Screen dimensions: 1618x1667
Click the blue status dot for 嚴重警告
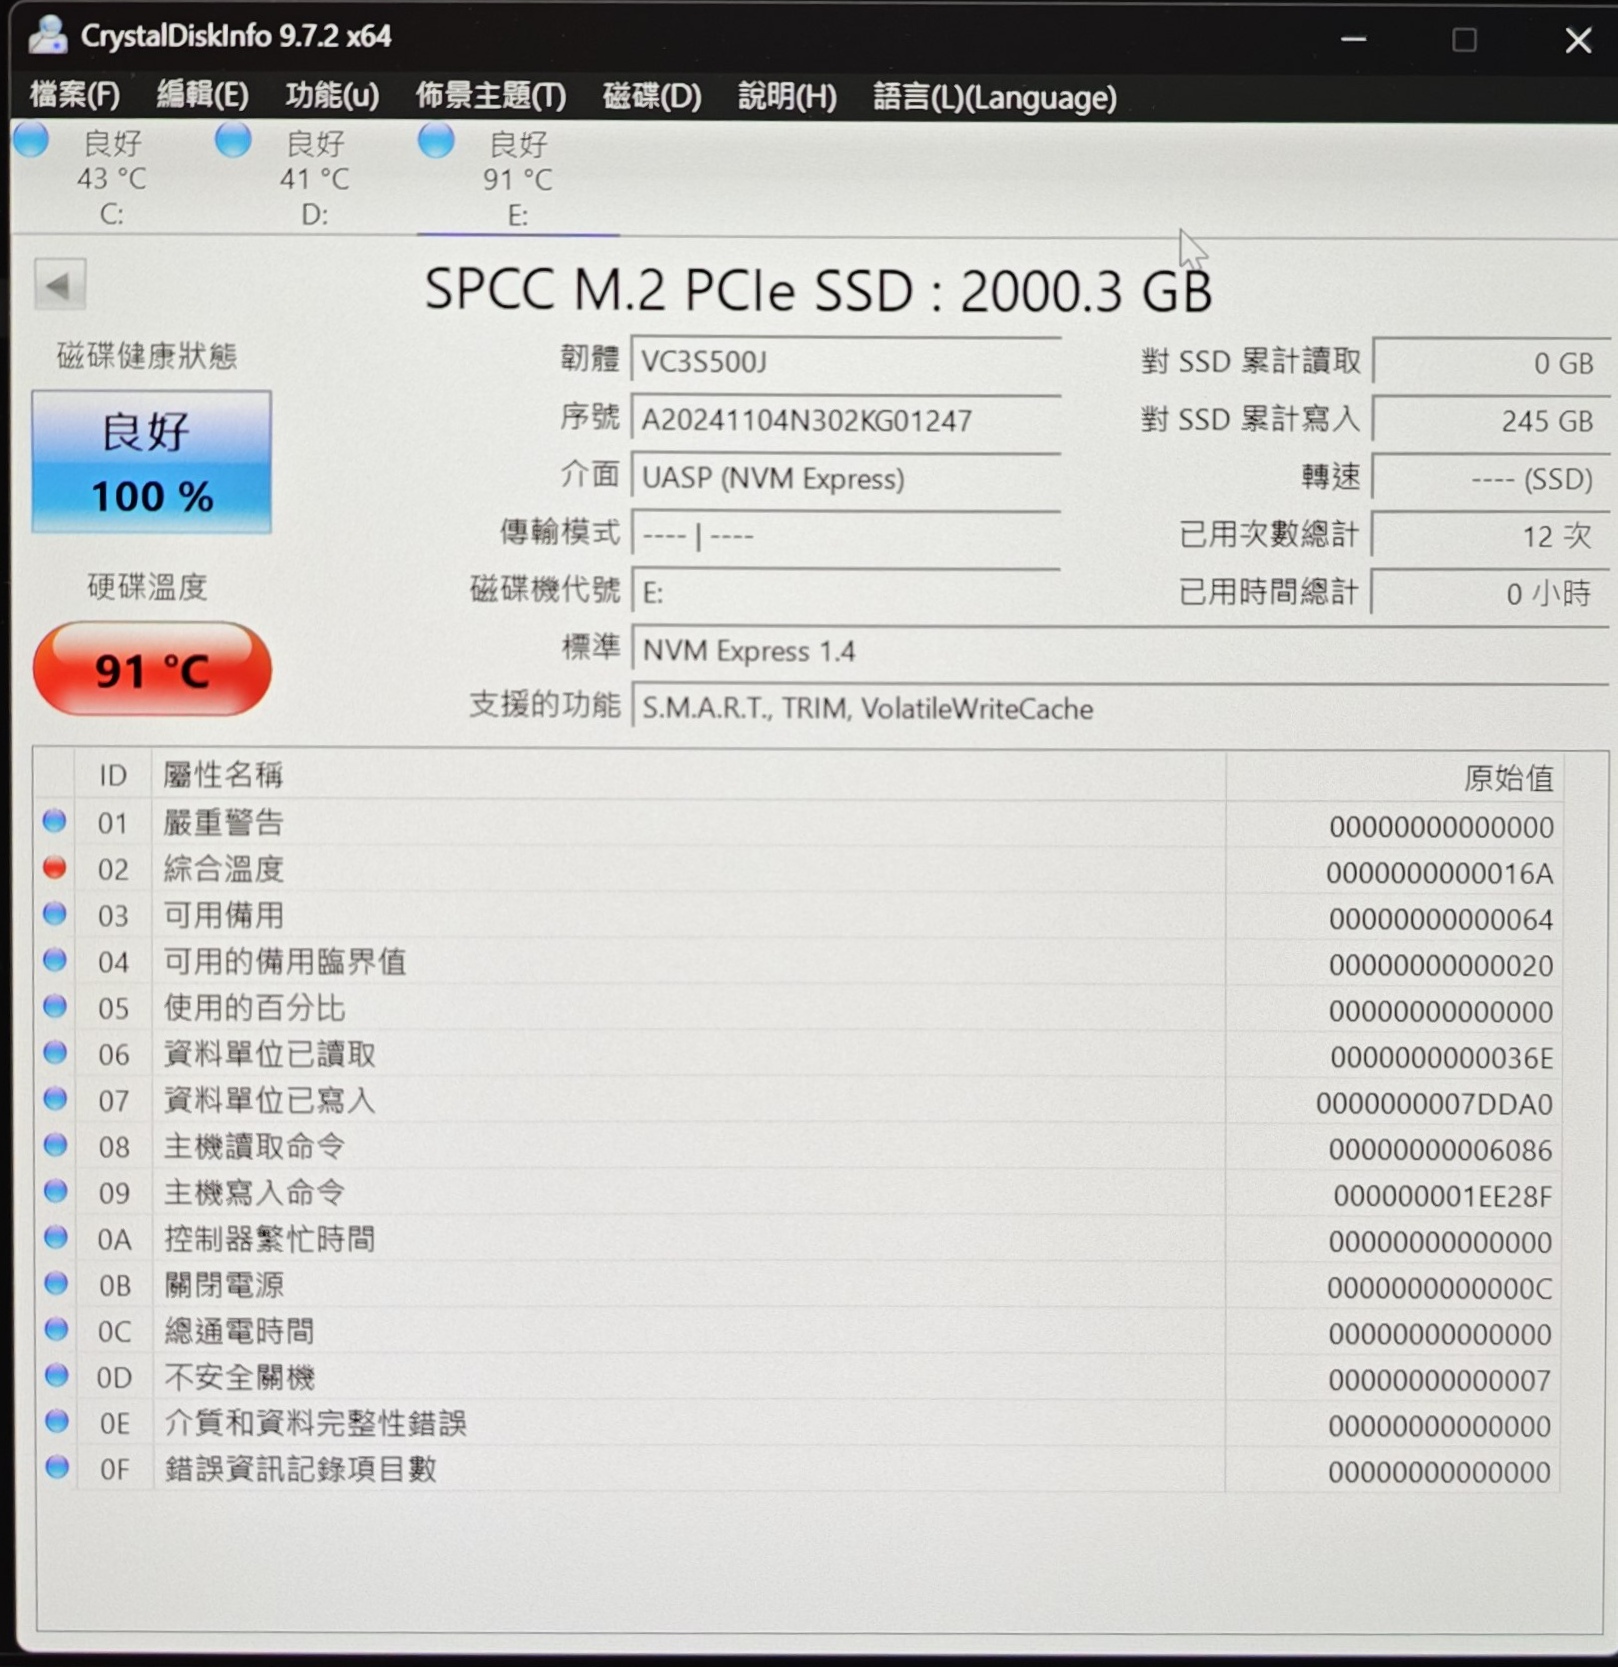tap(55, 822)
